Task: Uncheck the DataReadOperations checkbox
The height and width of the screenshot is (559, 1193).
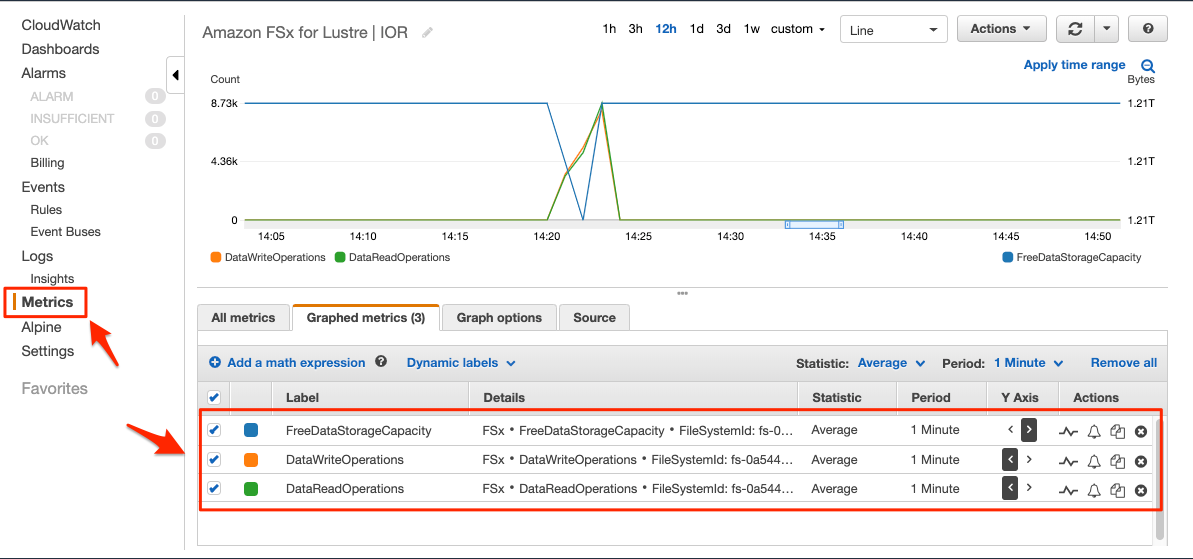Action: (214, 488)
